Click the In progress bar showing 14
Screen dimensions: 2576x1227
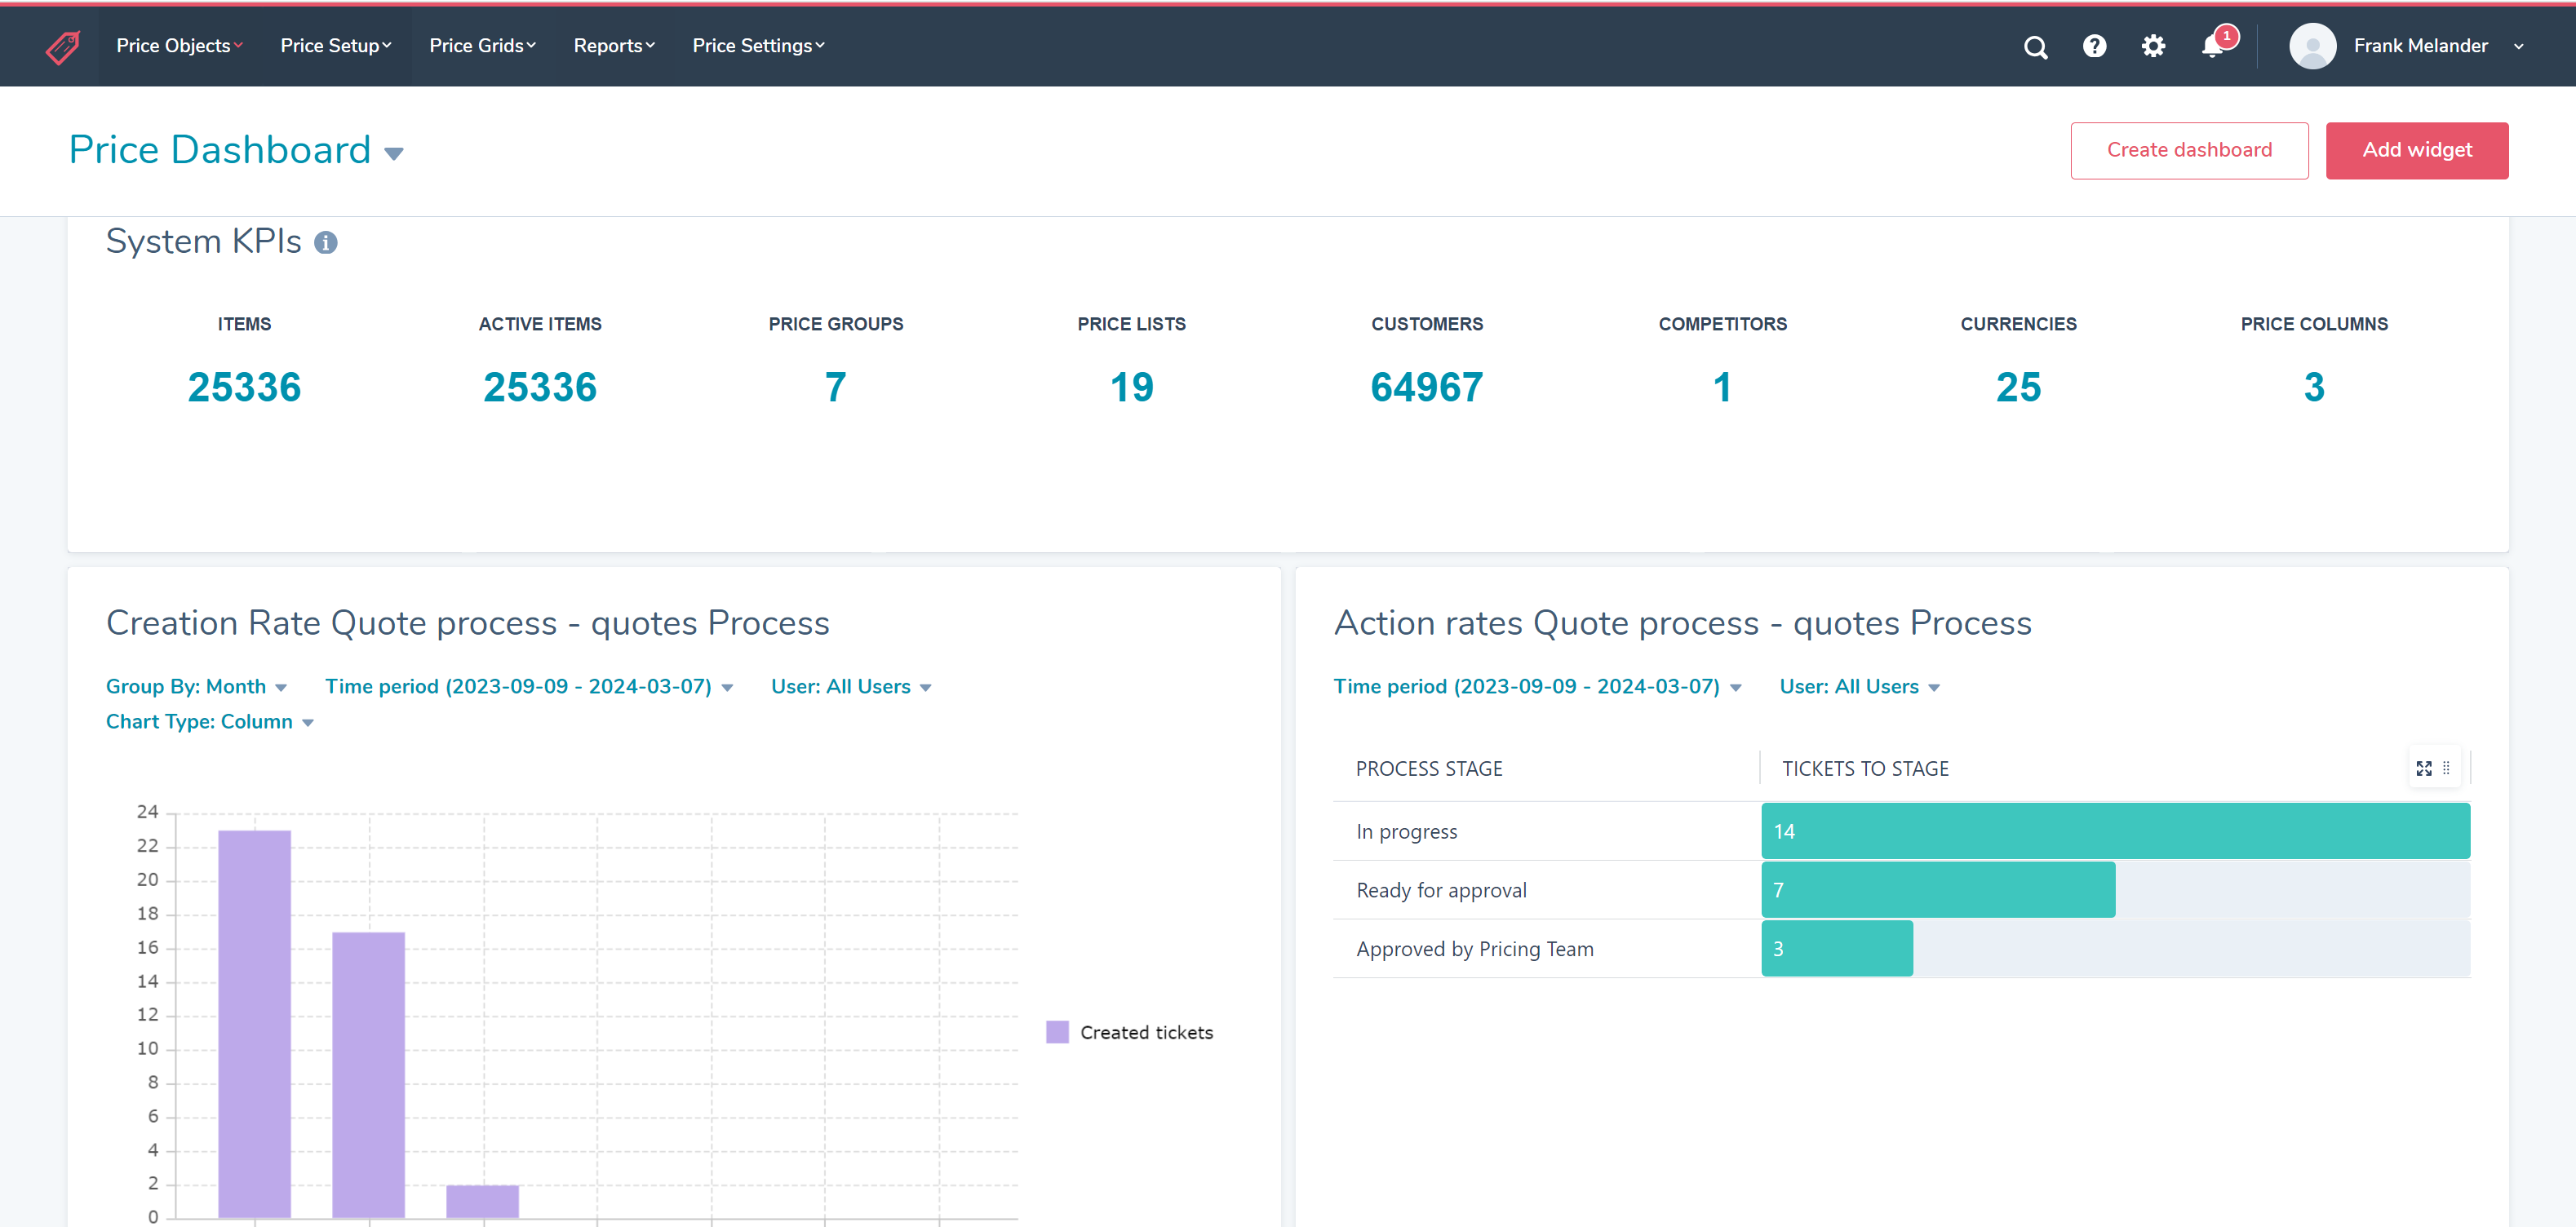pyautogui.click(x=2114, y=831)
